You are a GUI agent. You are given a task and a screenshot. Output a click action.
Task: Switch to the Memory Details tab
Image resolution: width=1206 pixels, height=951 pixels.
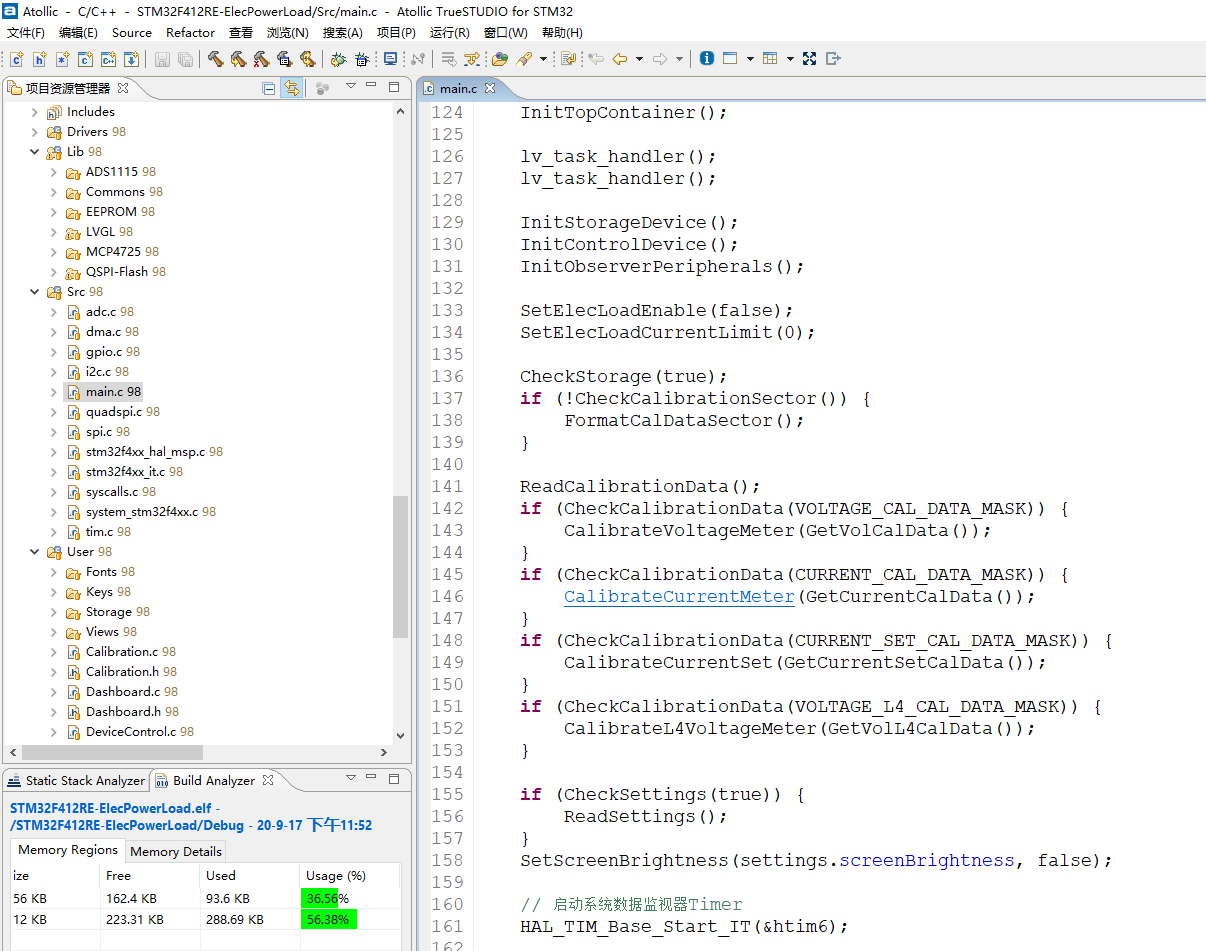pos(176,851)
